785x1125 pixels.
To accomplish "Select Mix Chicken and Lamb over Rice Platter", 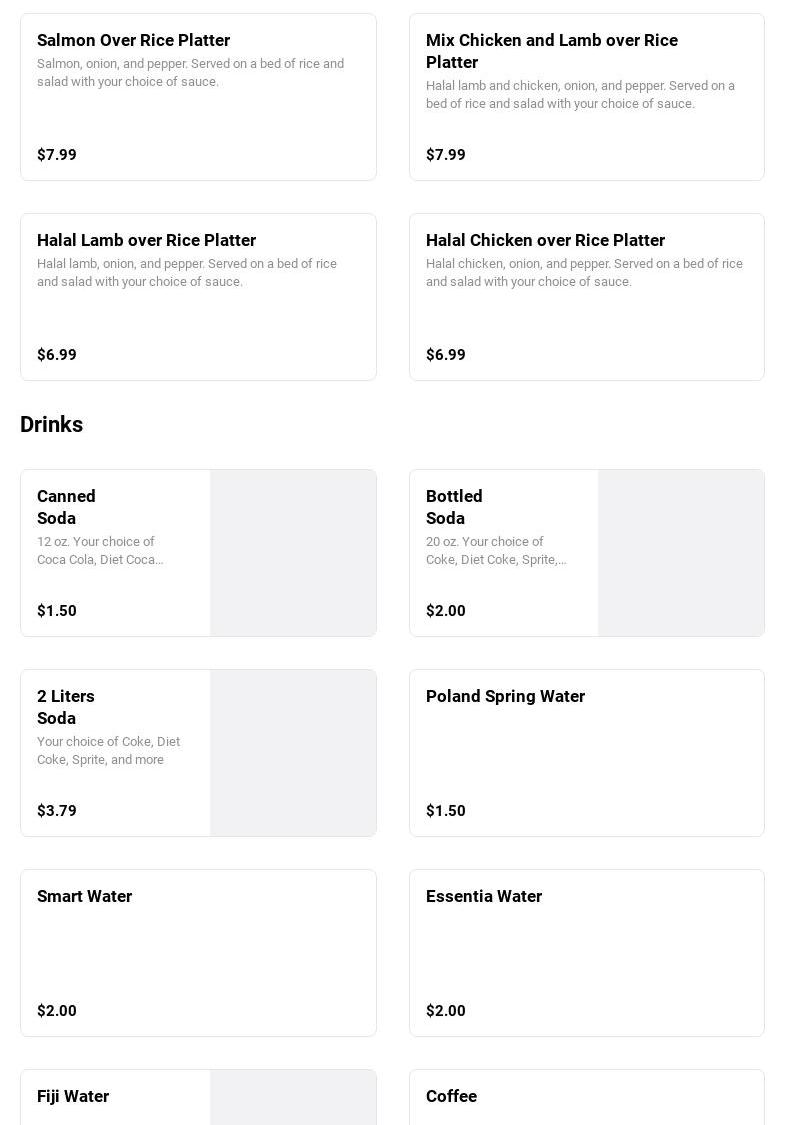I will [586, 97].
